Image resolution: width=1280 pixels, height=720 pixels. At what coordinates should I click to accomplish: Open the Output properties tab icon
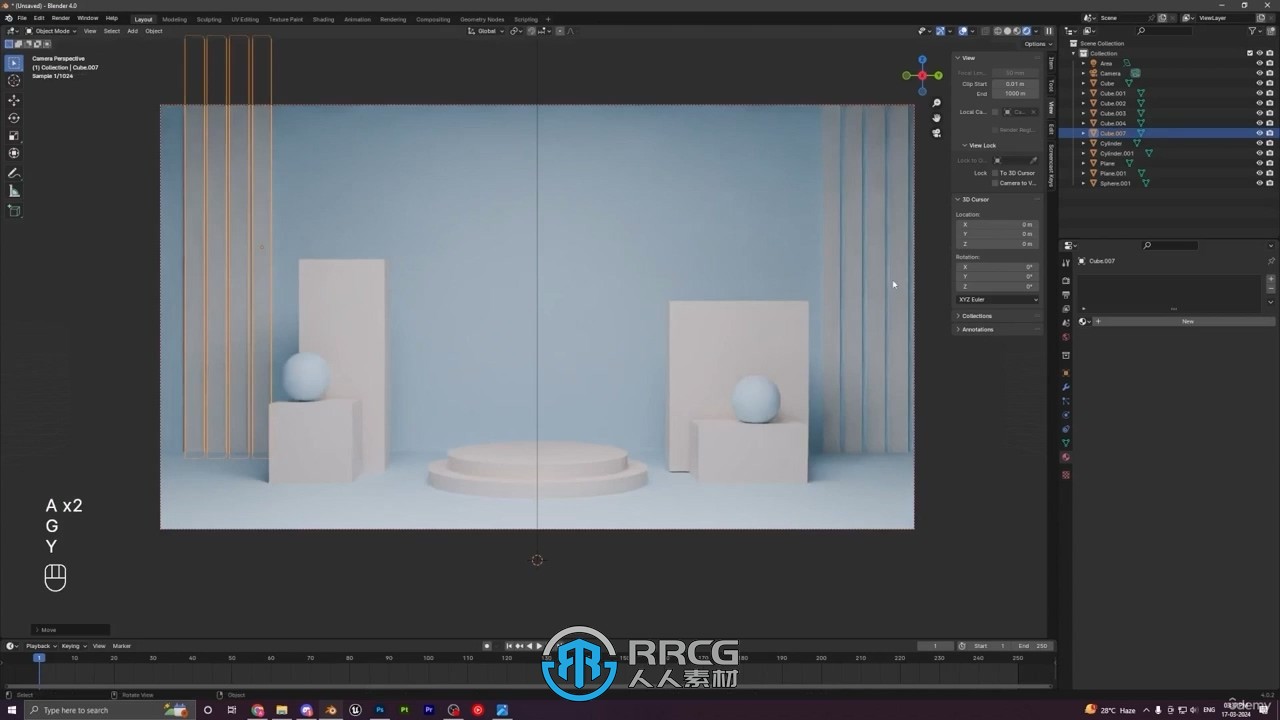(x=1066, y=295)
